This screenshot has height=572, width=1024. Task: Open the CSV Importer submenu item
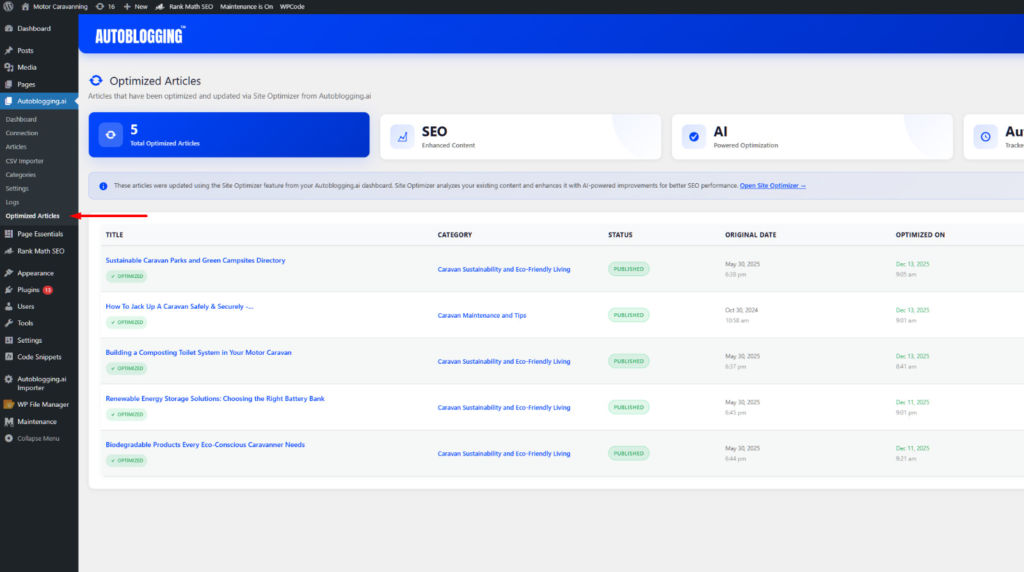click(24, 160)
